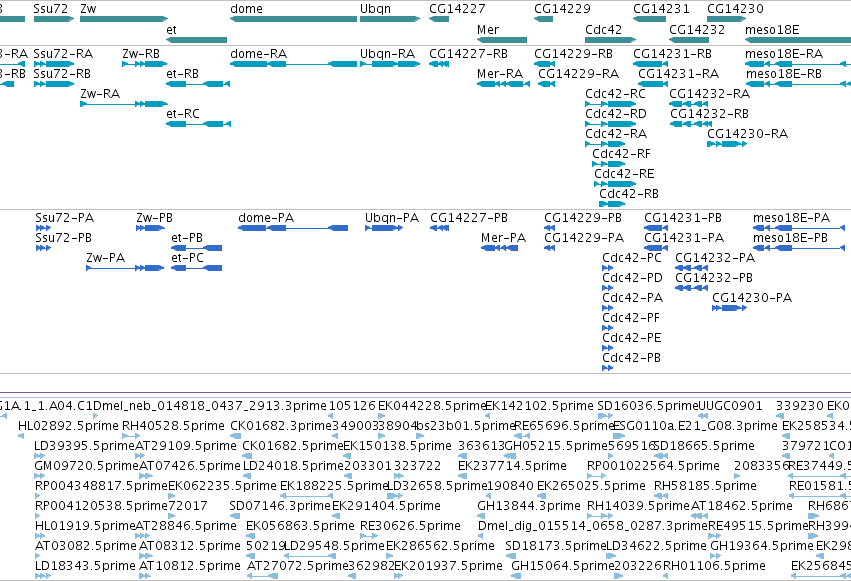Click the Ssu72 gene arrow
The image size is (851, 581).
[54, 19]
